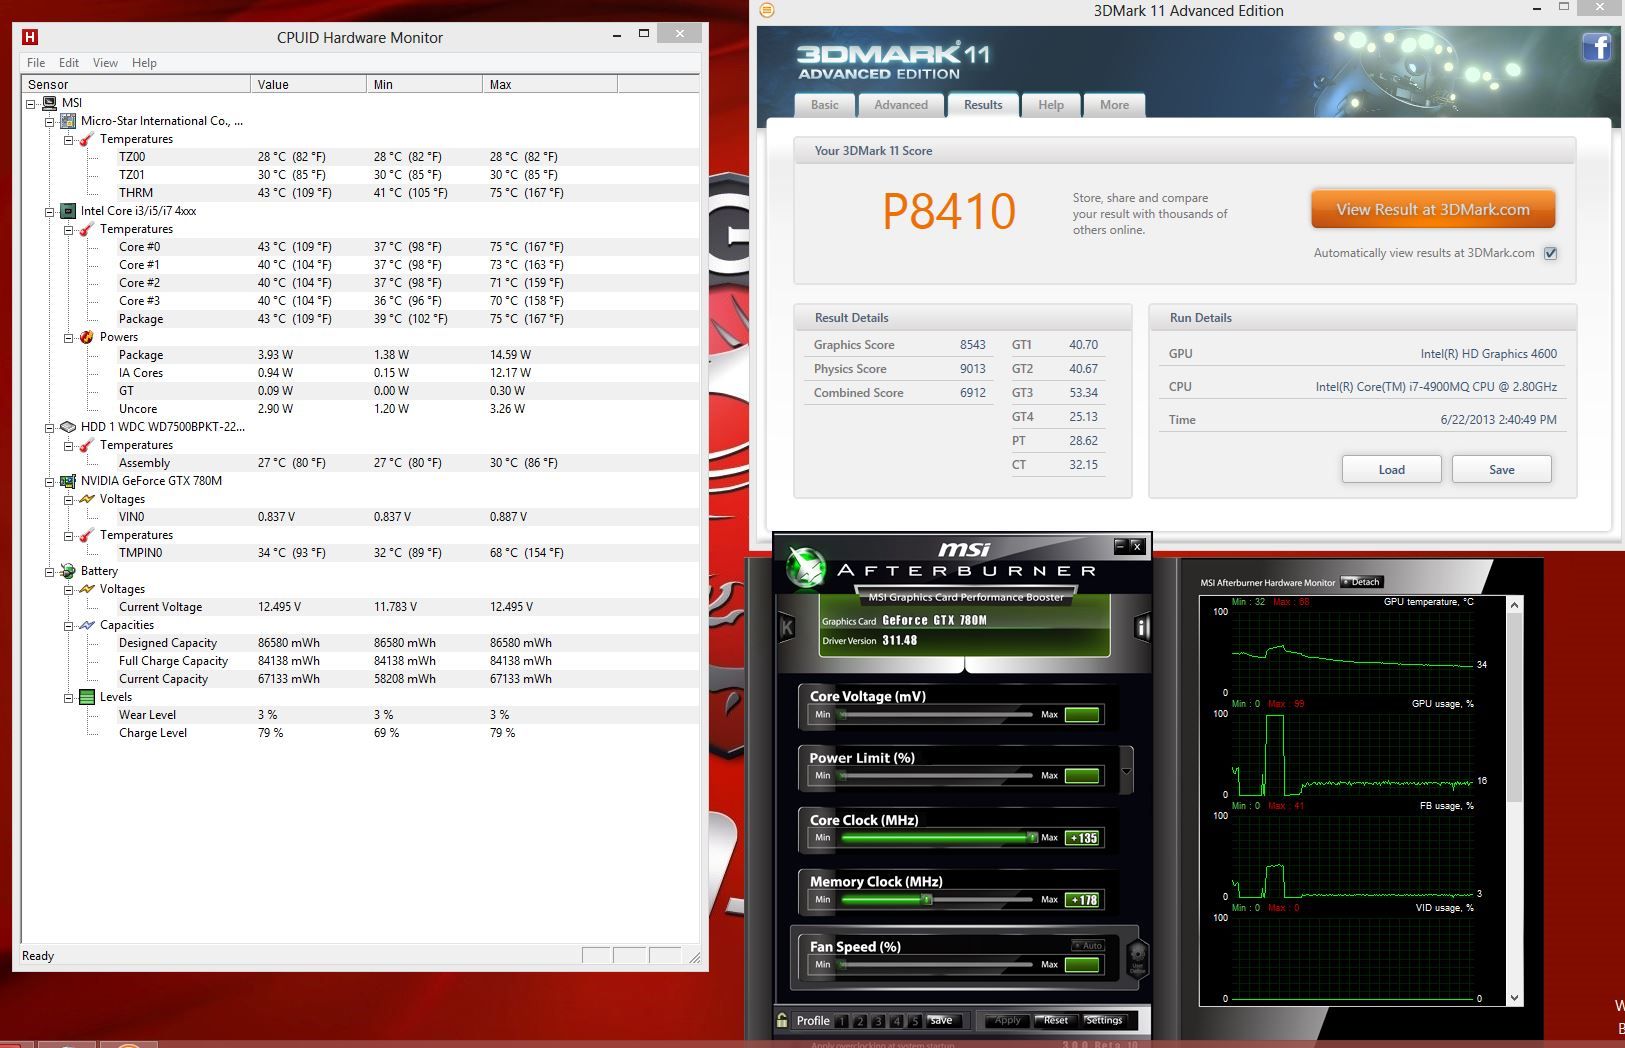The width and height of the screenshot is (1625, 1048).
Task: Detach the Afterburner Hardware Monitor
Action: coord(1361,582)
